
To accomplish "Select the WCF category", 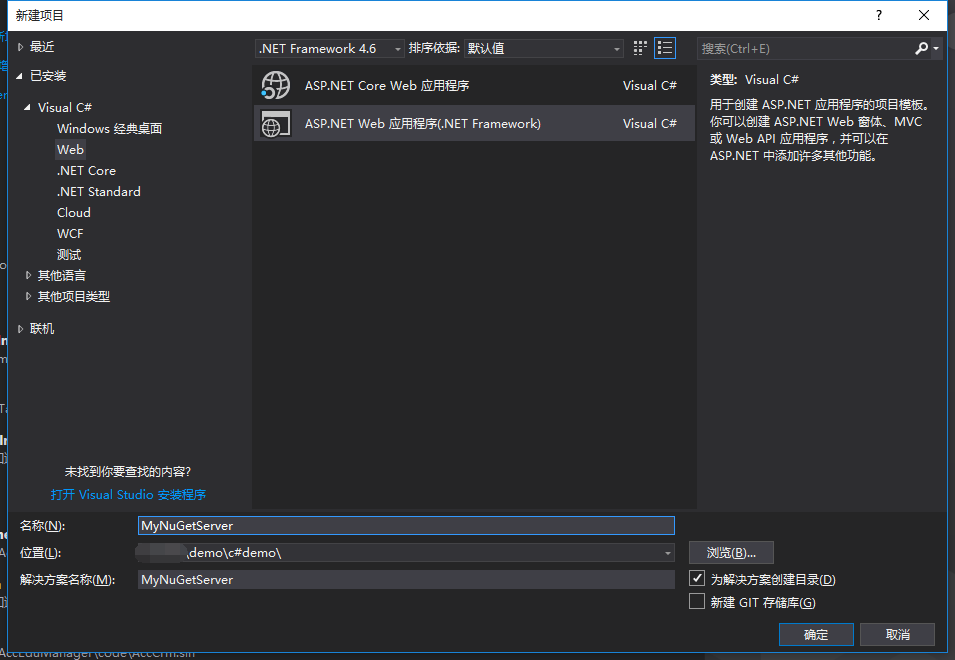I will [x=70, y=234].
